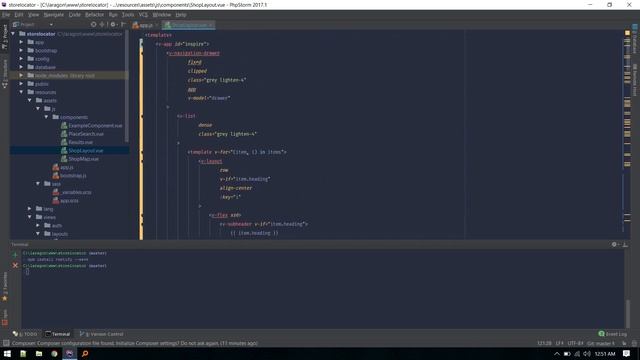Click the yellow inspection indicator above editor scrollbar

[x=627, y=33]
